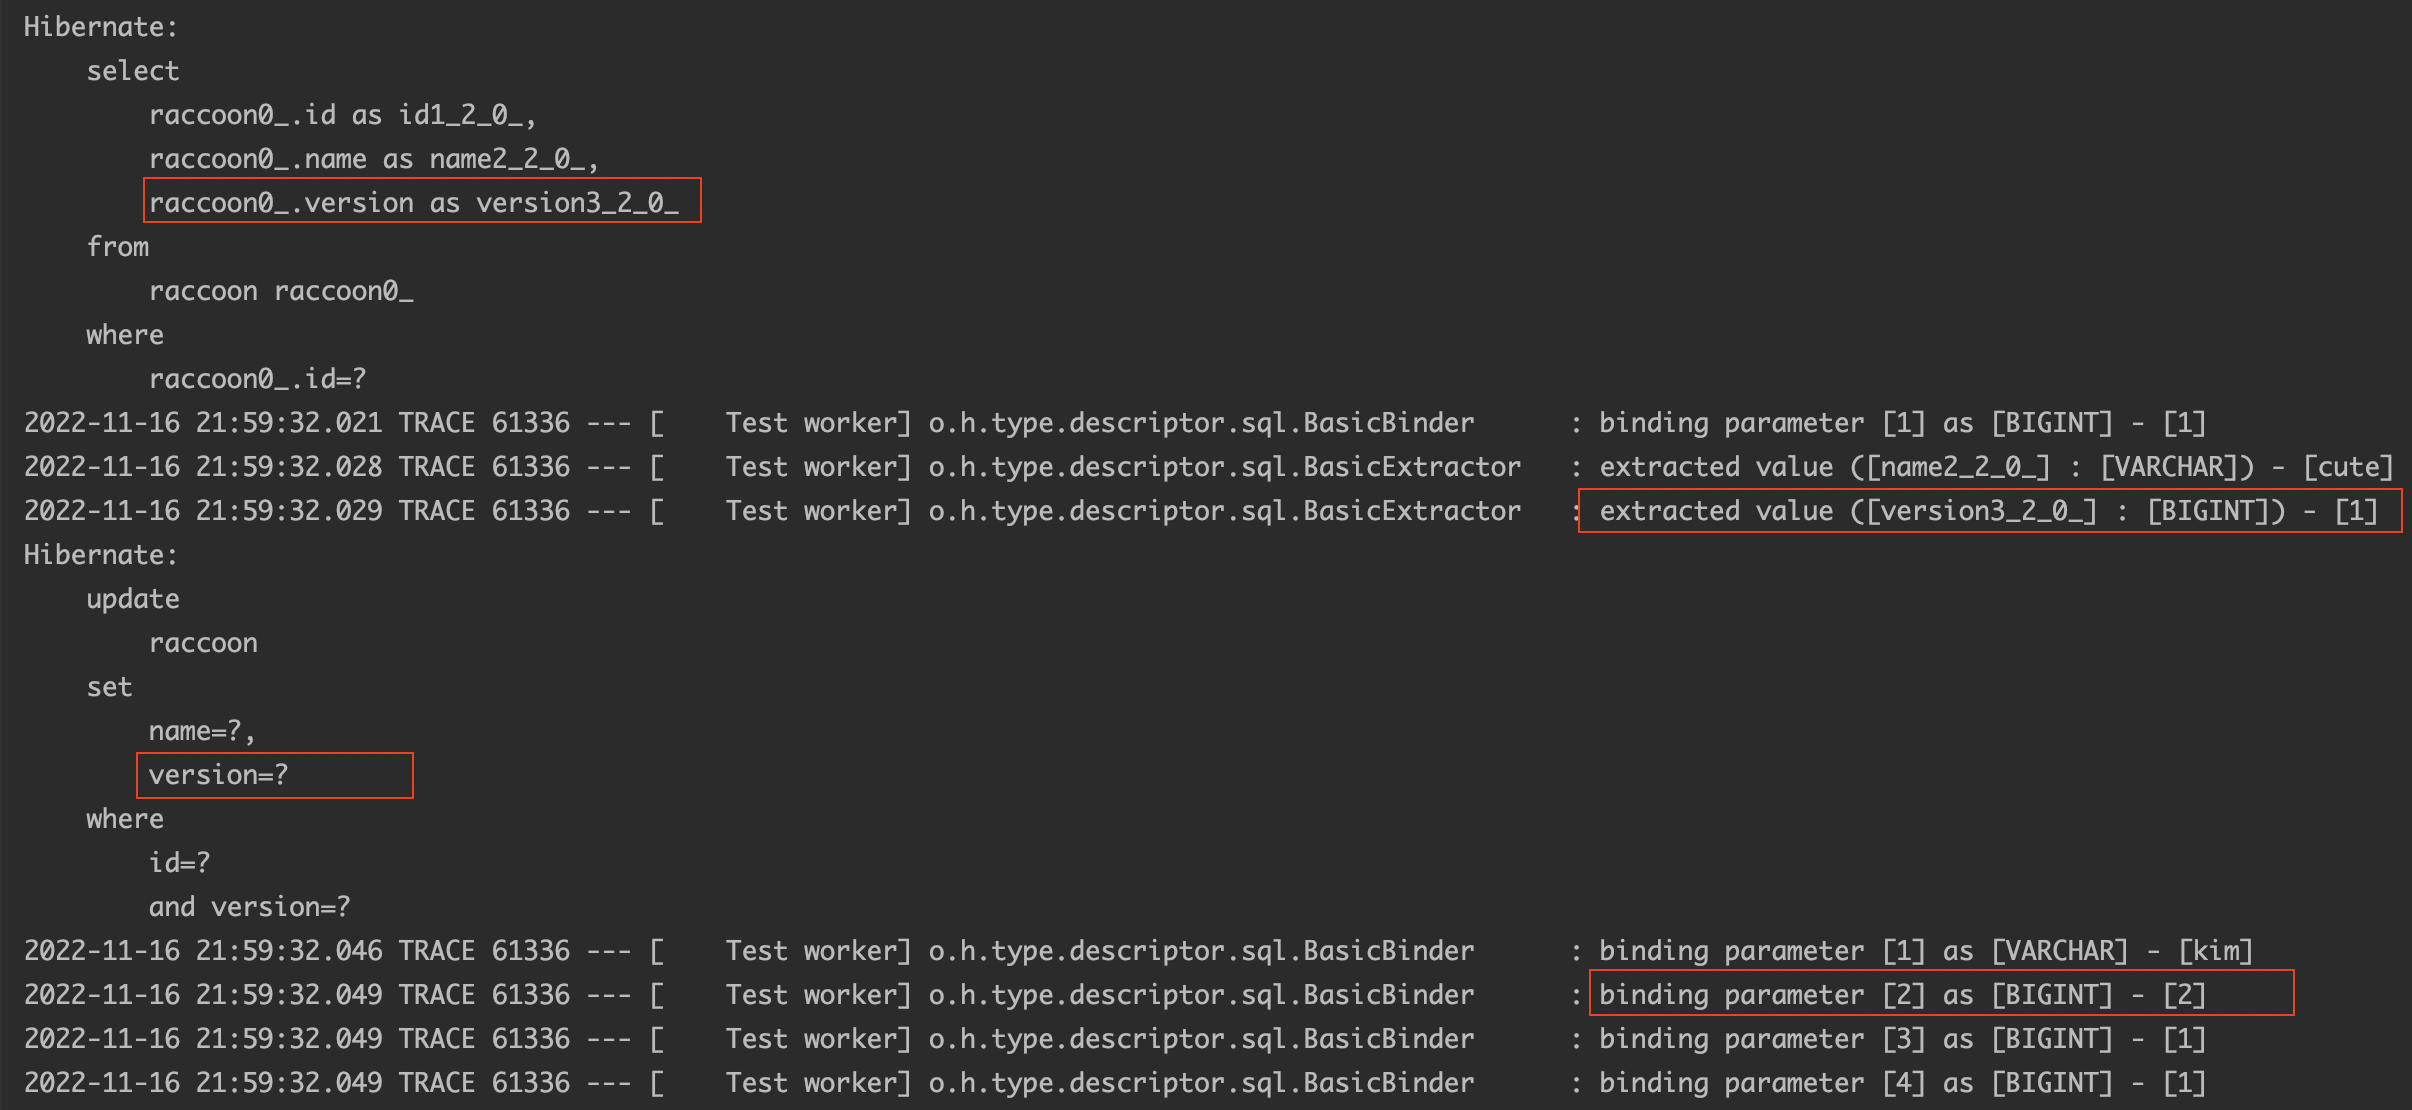Click the binding parameter [4] as BIGINT text
This screenshot has height=1110, width=2412.
1901,1083
